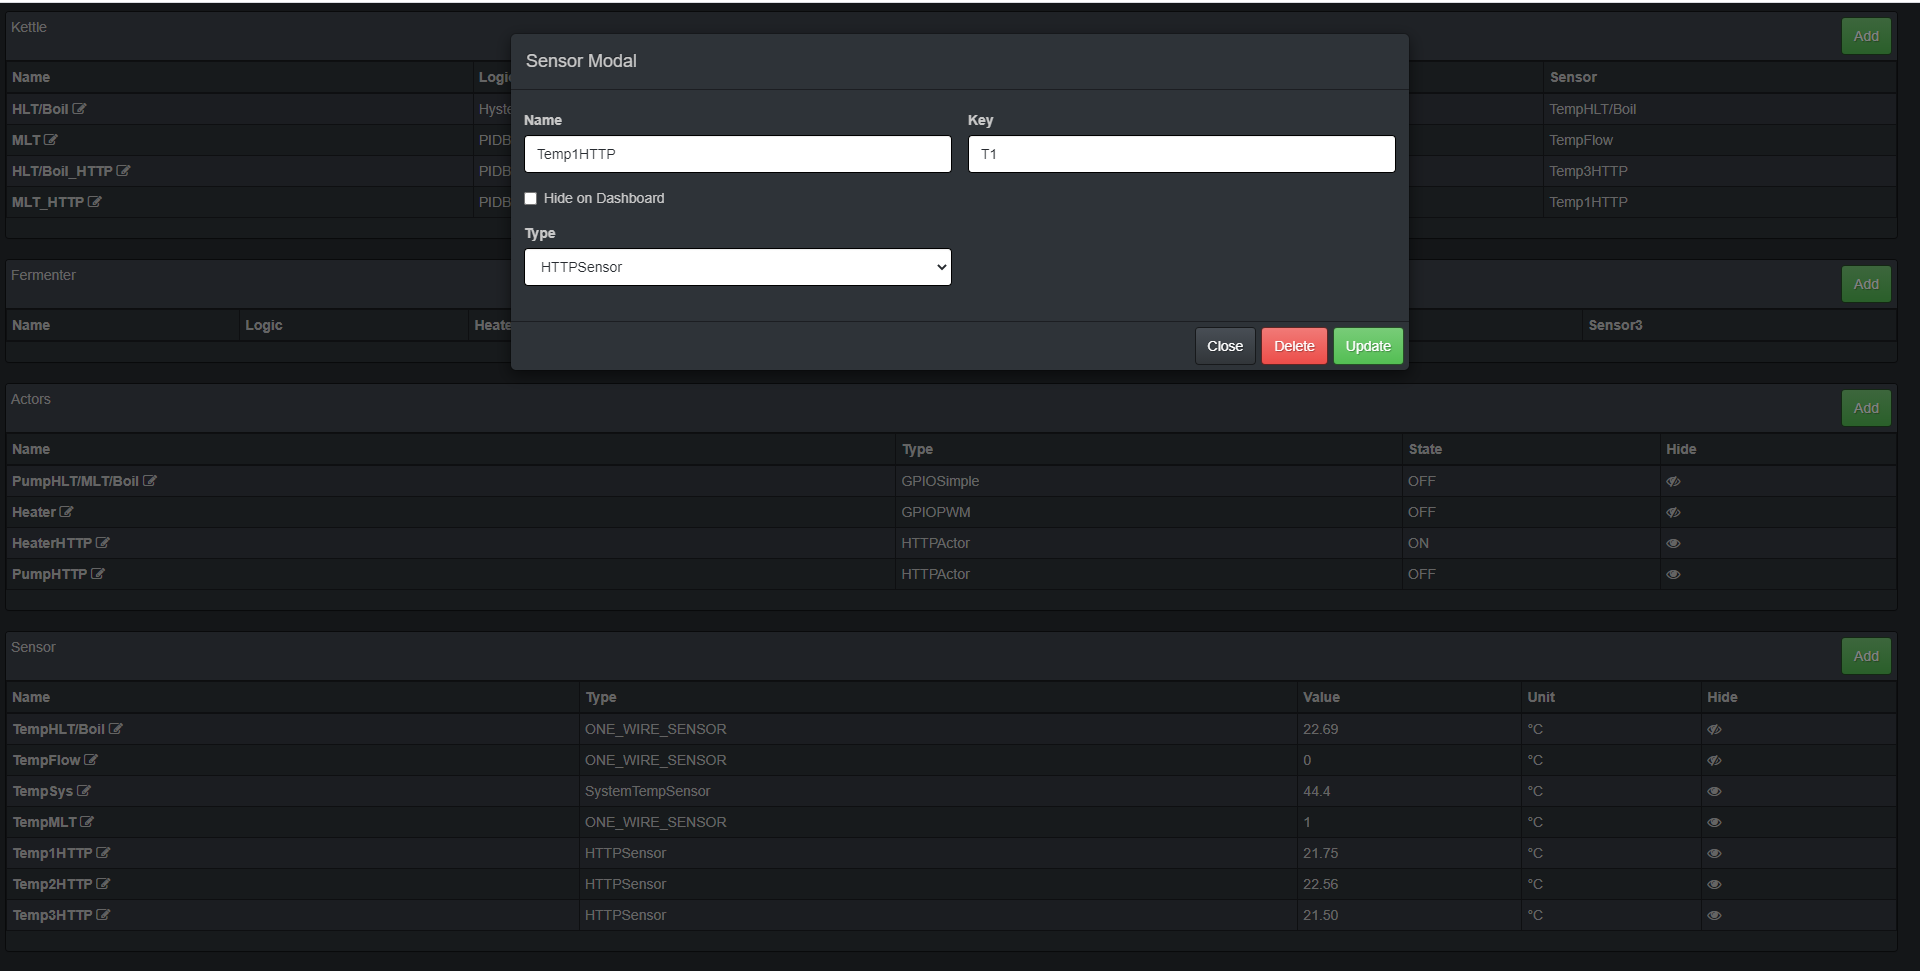1920x971 pixels.
Task: Edit the Temp3HTTP sensor
Action: coord(103,915)
